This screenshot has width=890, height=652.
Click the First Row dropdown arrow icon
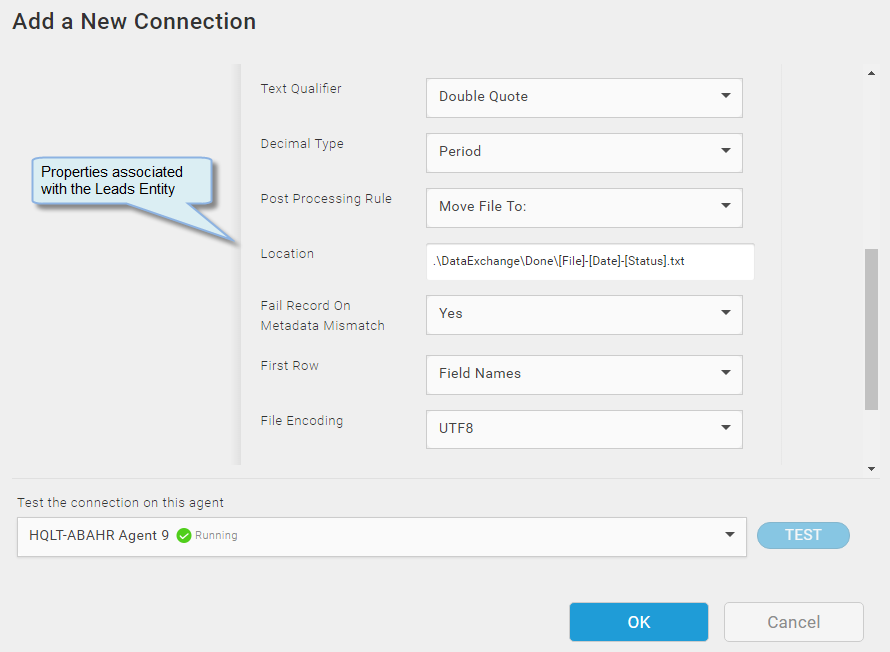pos(725,372)
